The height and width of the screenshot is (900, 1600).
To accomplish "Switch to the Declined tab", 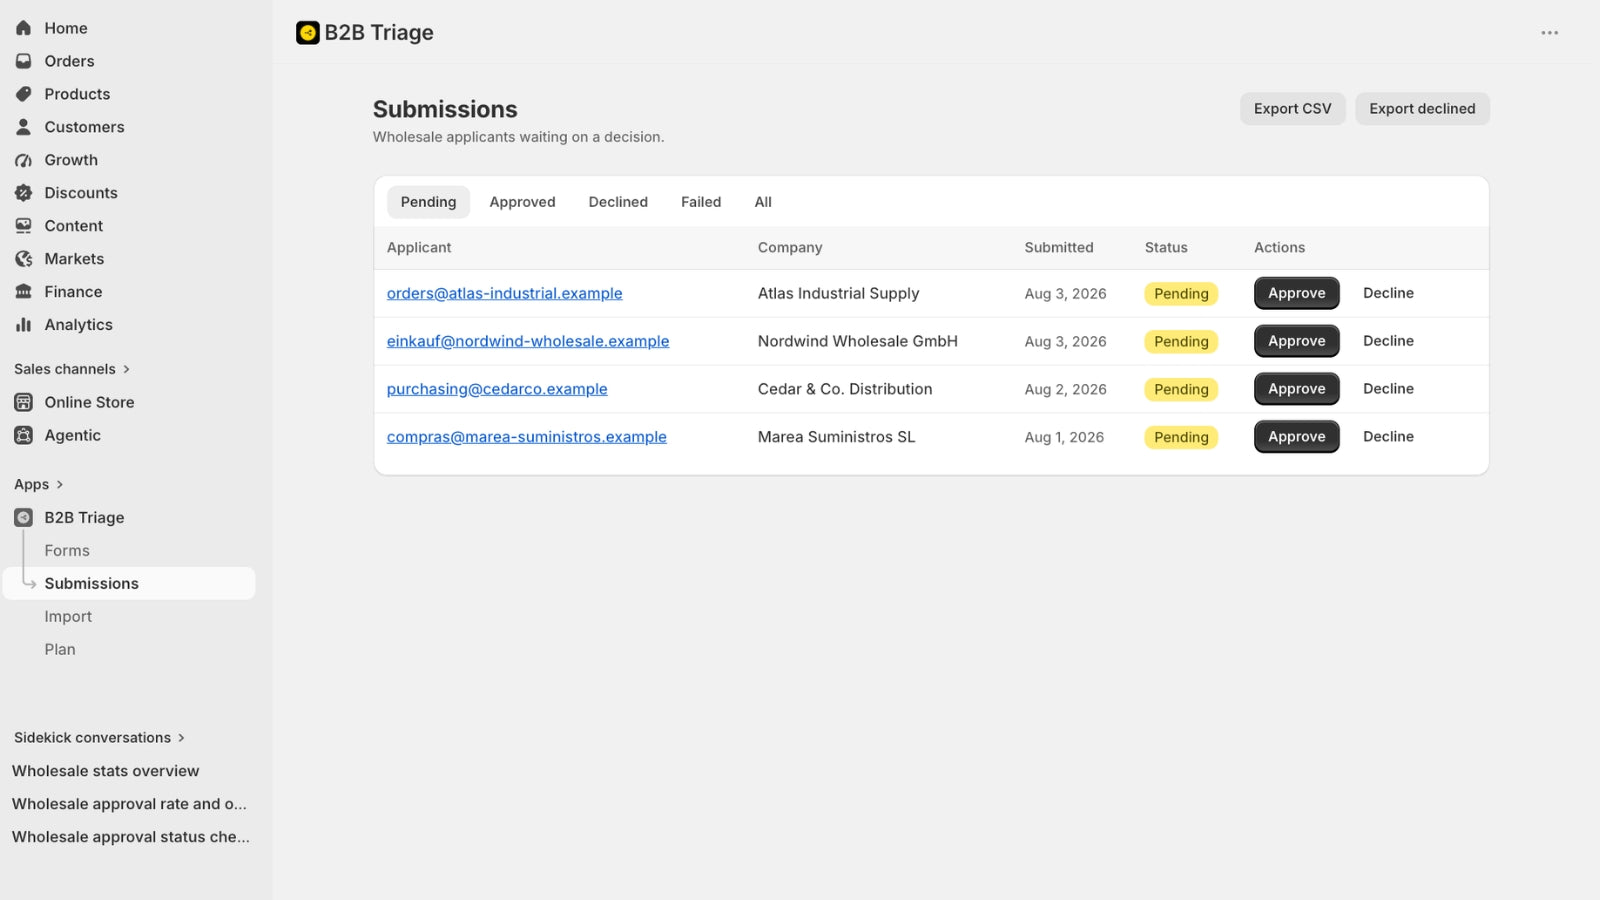I will pyautogui.click(x=618, y=202).
